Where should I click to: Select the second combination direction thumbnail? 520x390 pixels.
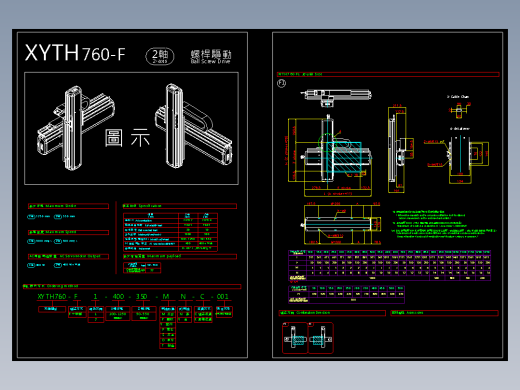[321, 338]
